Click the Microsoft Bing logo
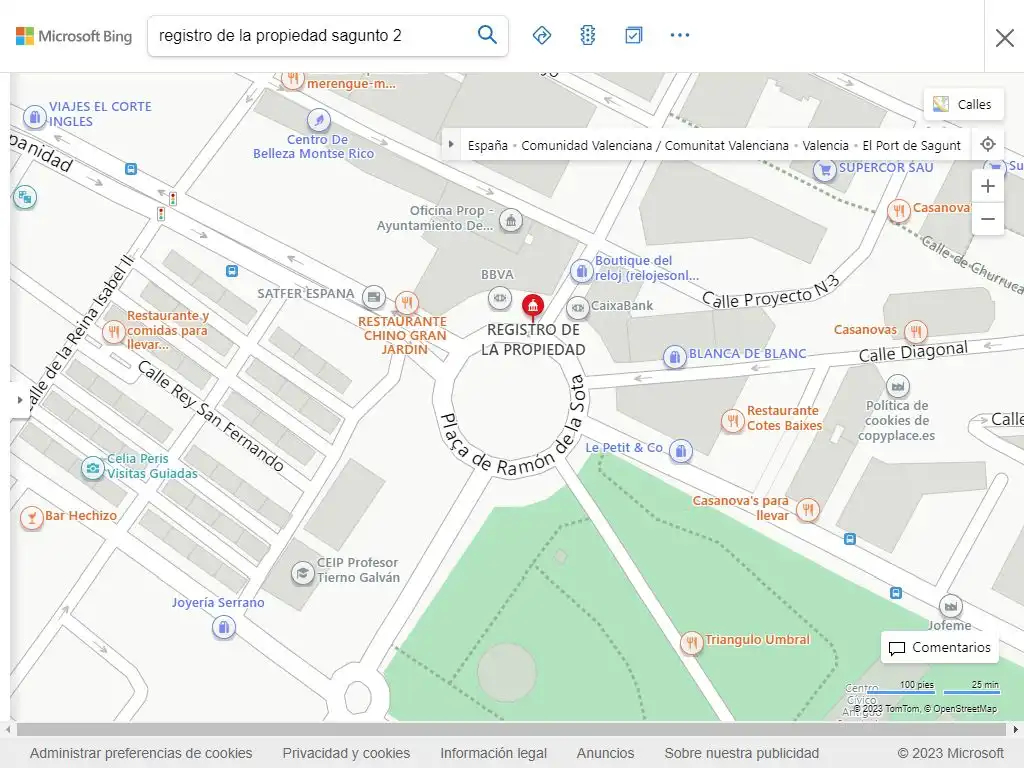Viewport: 1024px width, 768px height. 74,36
